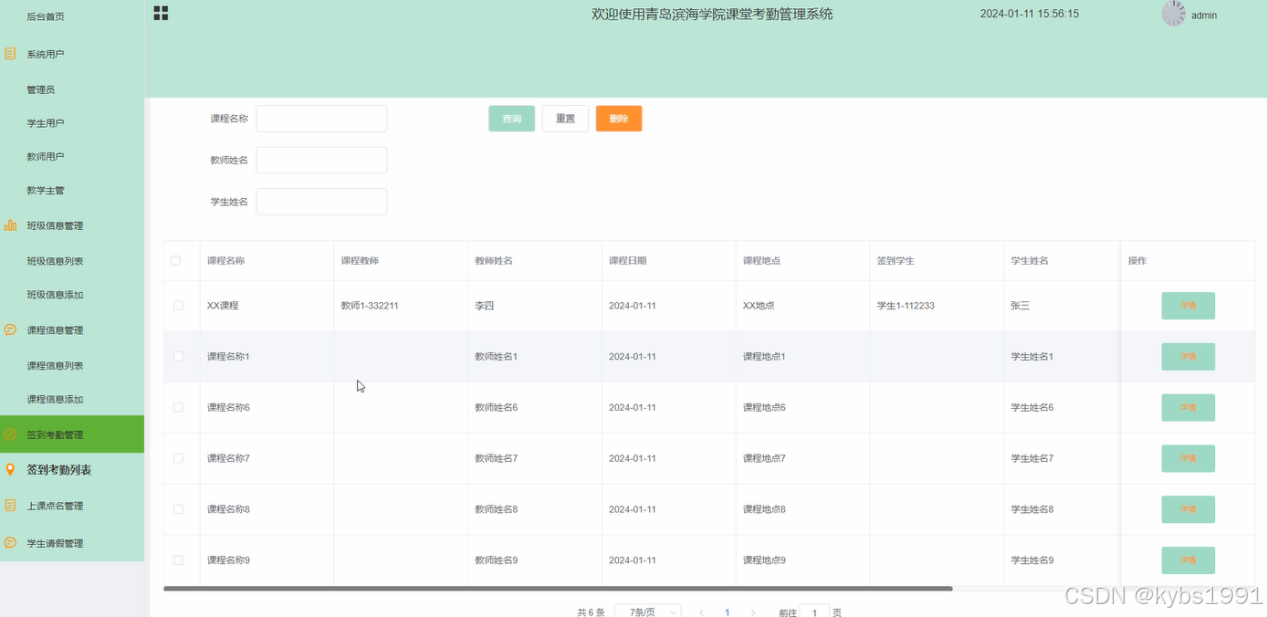Focus the 教师姓名 search field

(322, 160)
